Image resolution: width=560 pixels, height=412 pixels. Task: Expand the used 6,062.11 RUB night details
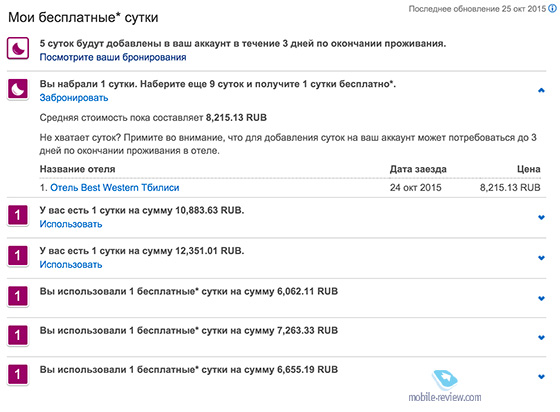click(x=541, y=298)
